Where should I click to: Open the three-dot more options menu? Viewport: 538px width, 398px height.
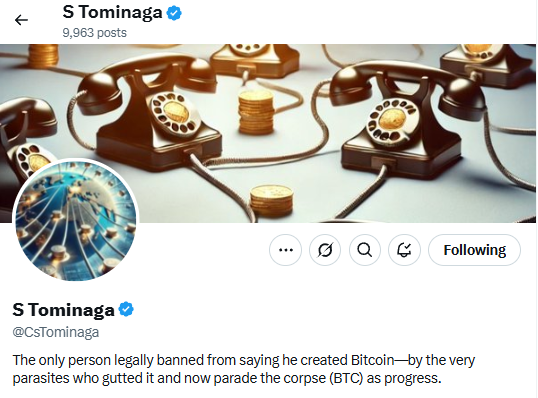pyautogui.click(x=286, y=250)
